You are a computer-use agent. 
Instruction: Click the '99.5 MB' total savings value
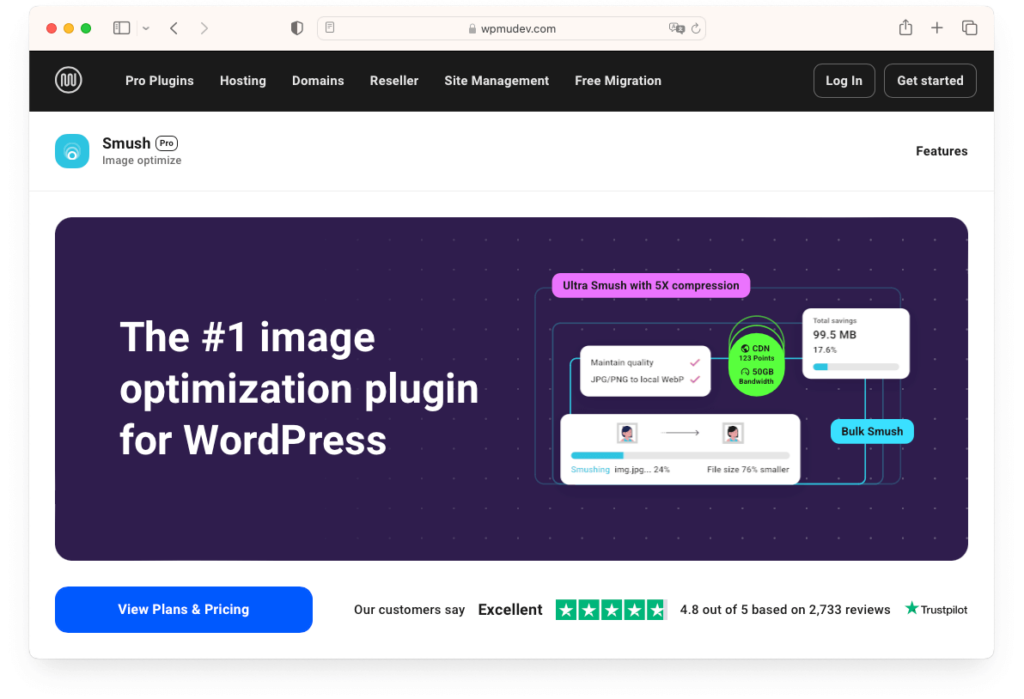pos(835,334)
